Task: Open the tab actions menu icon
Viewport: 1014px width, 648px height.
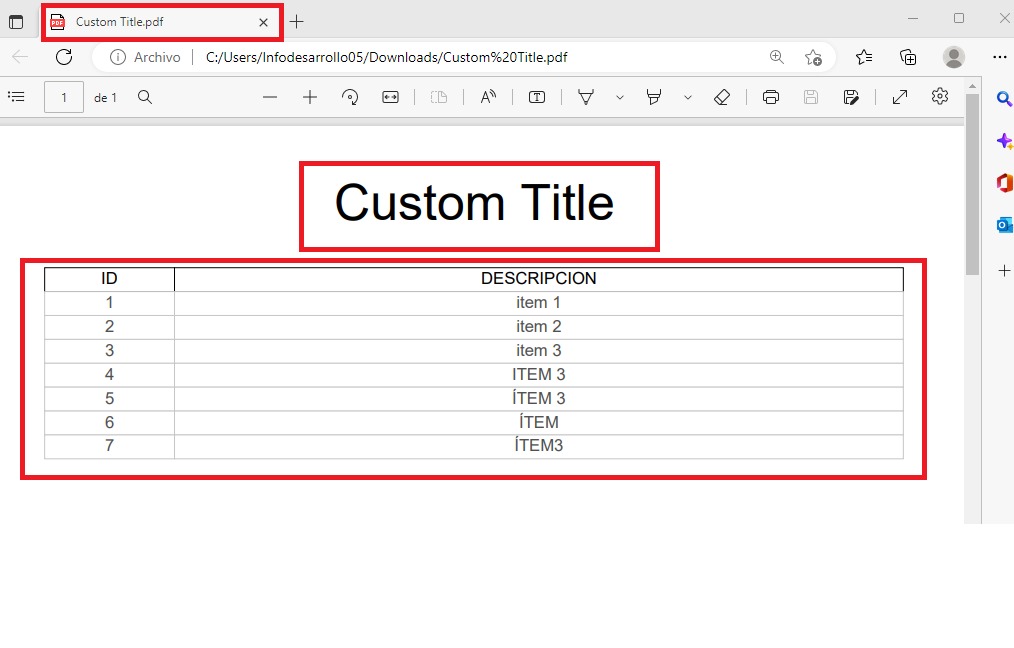Action: coord(16,22)
